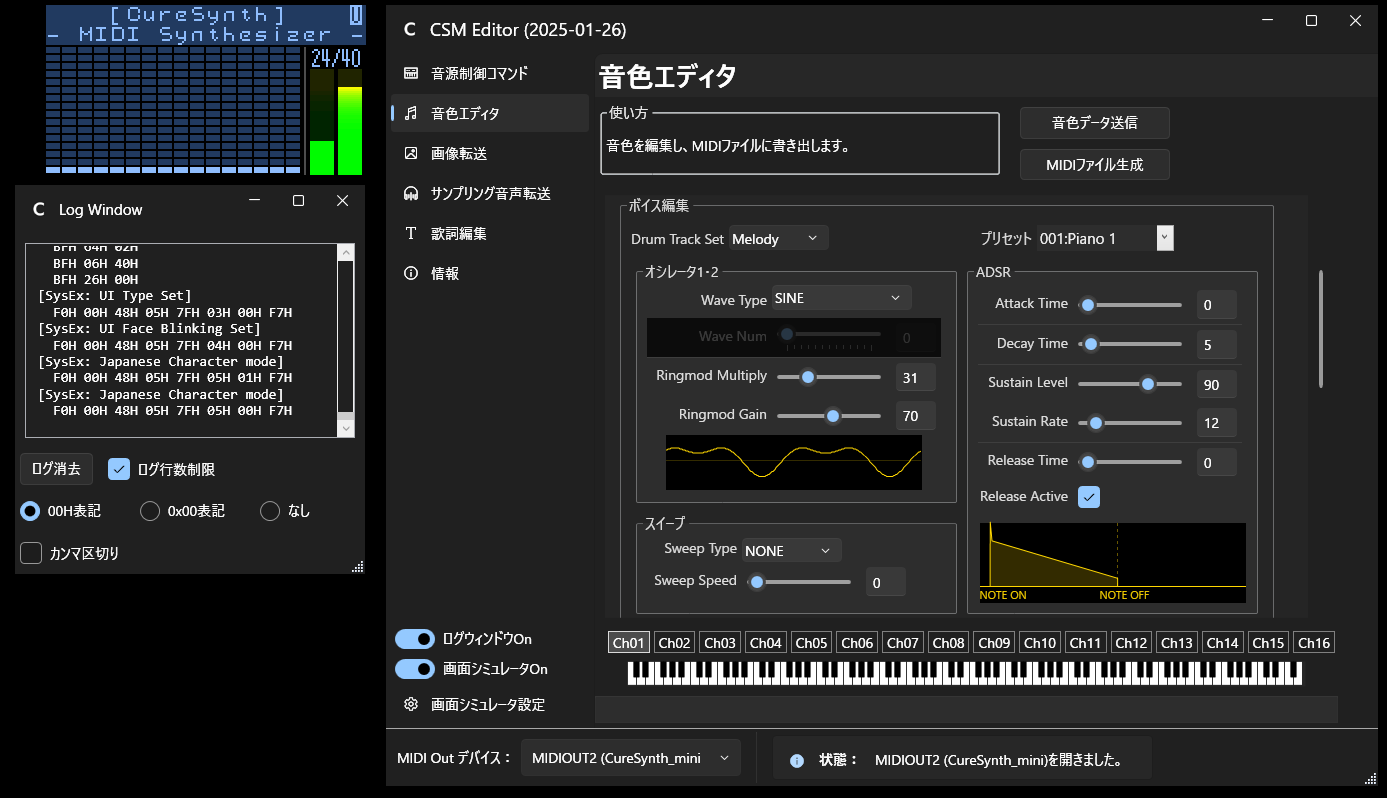1387x798 pixels.
Task: Click the Attack Time slider
Action: pyautogui.click(x=1130, y=305)
